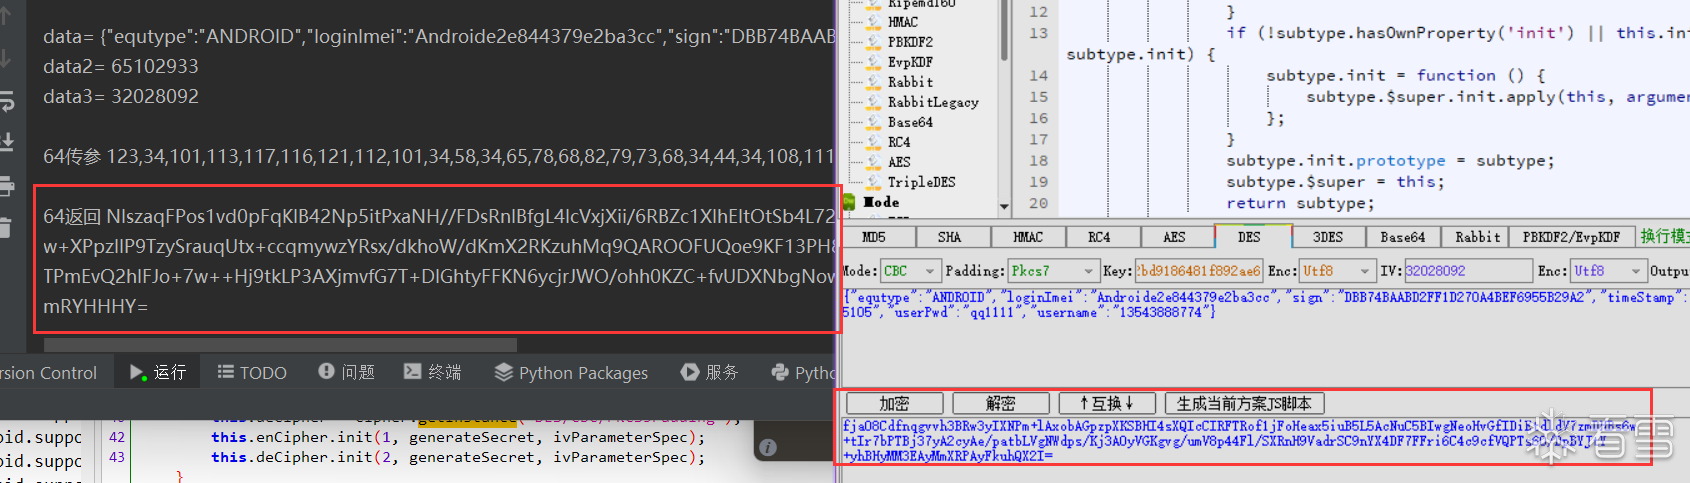This screenshot has height=483, width=1690.
Task: Open the 问题 (Problems) tool window tab
Action: coord(346,372)
